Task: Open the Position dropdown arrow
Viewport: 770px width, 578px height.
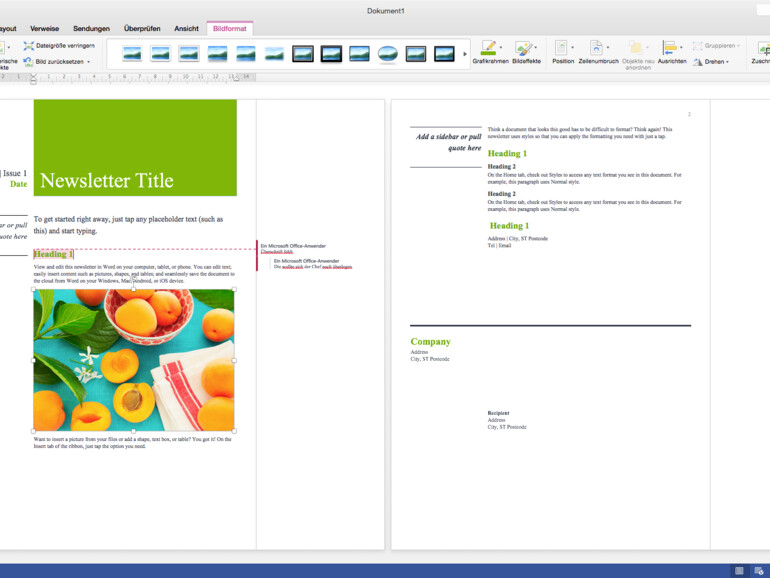Action: click(x=572, y=48)
